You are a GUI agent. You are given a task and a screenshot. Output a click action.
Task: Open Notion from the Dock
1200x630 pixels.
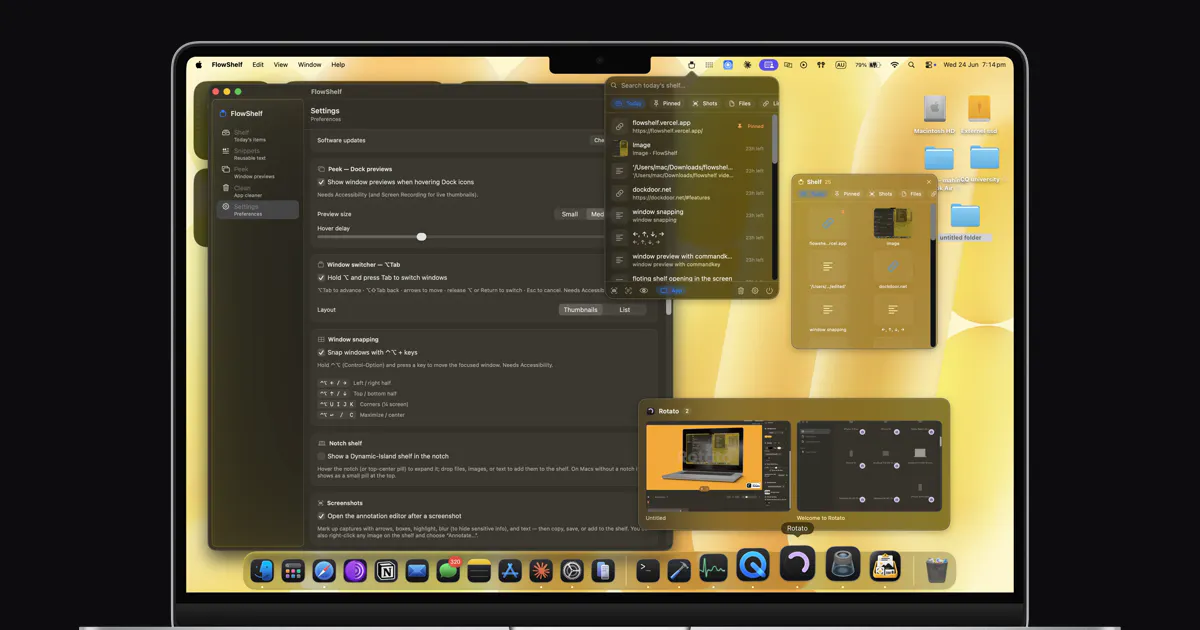tap(386, 570)
